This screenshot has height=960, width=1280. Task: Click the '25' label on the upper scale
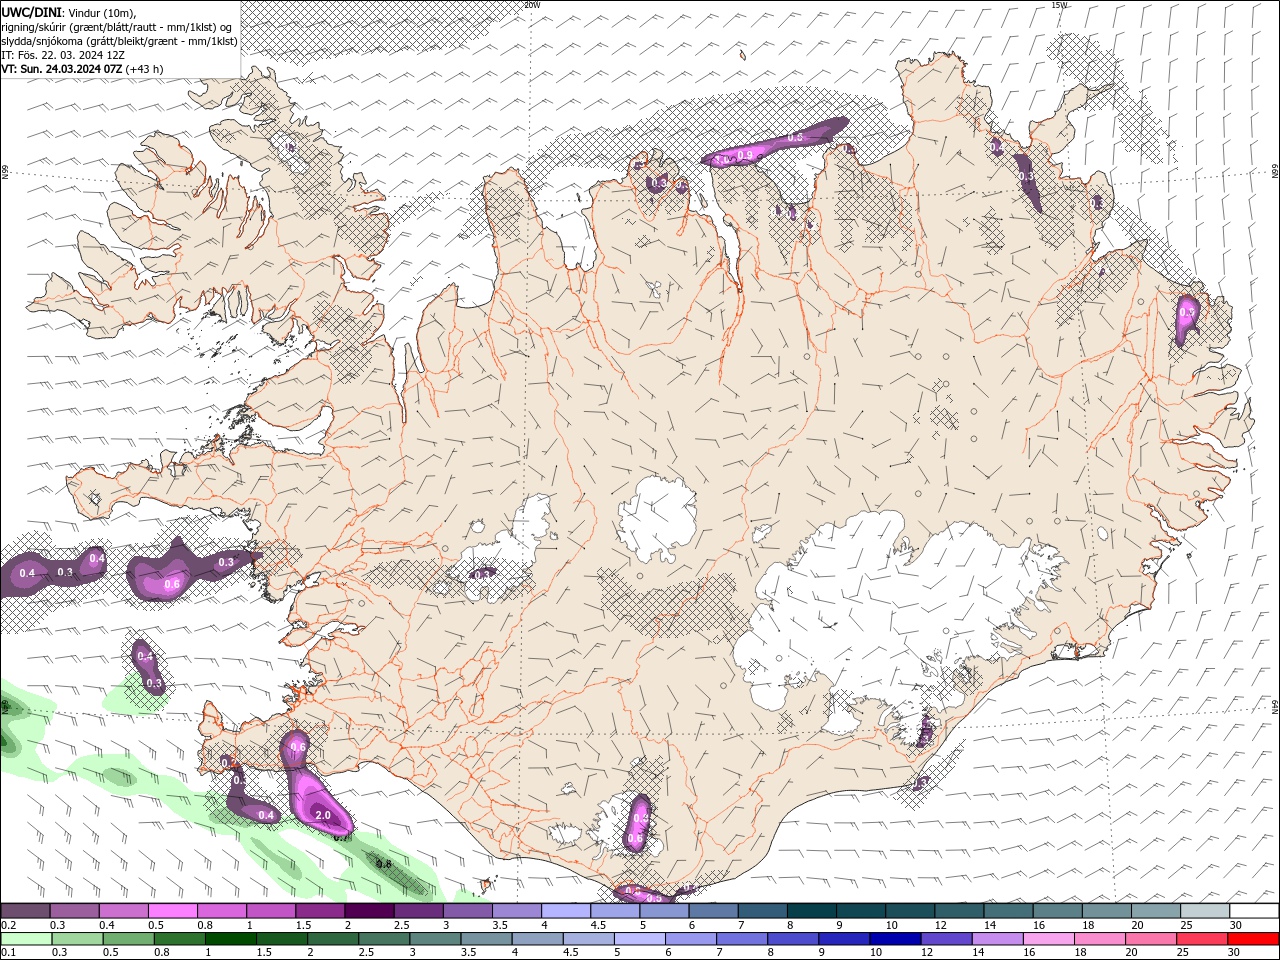[x=1186, y=925]
